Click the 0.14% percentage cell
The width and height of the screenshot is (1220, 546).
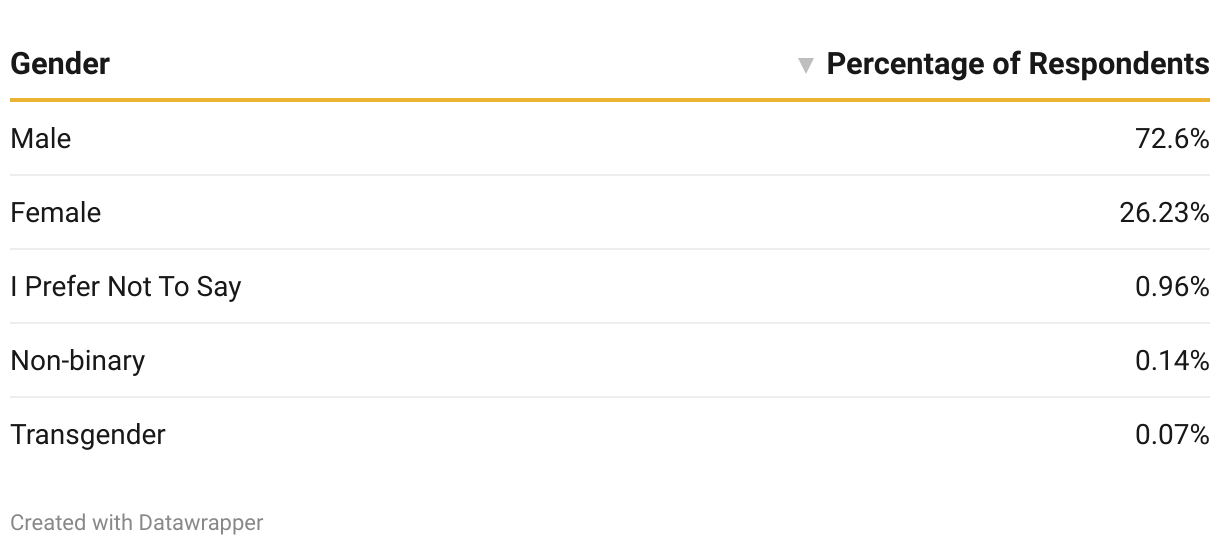coord(1172,360)
